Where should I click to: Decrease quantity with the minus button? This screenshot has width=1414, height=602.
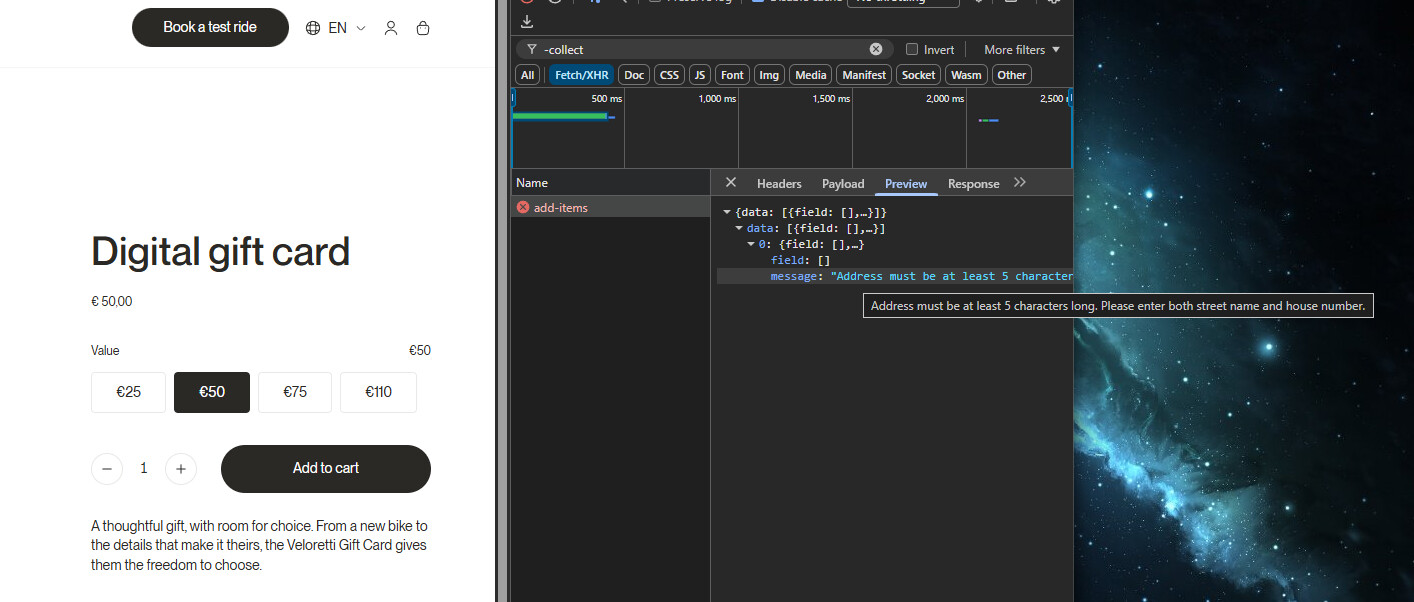coord(107,468)
